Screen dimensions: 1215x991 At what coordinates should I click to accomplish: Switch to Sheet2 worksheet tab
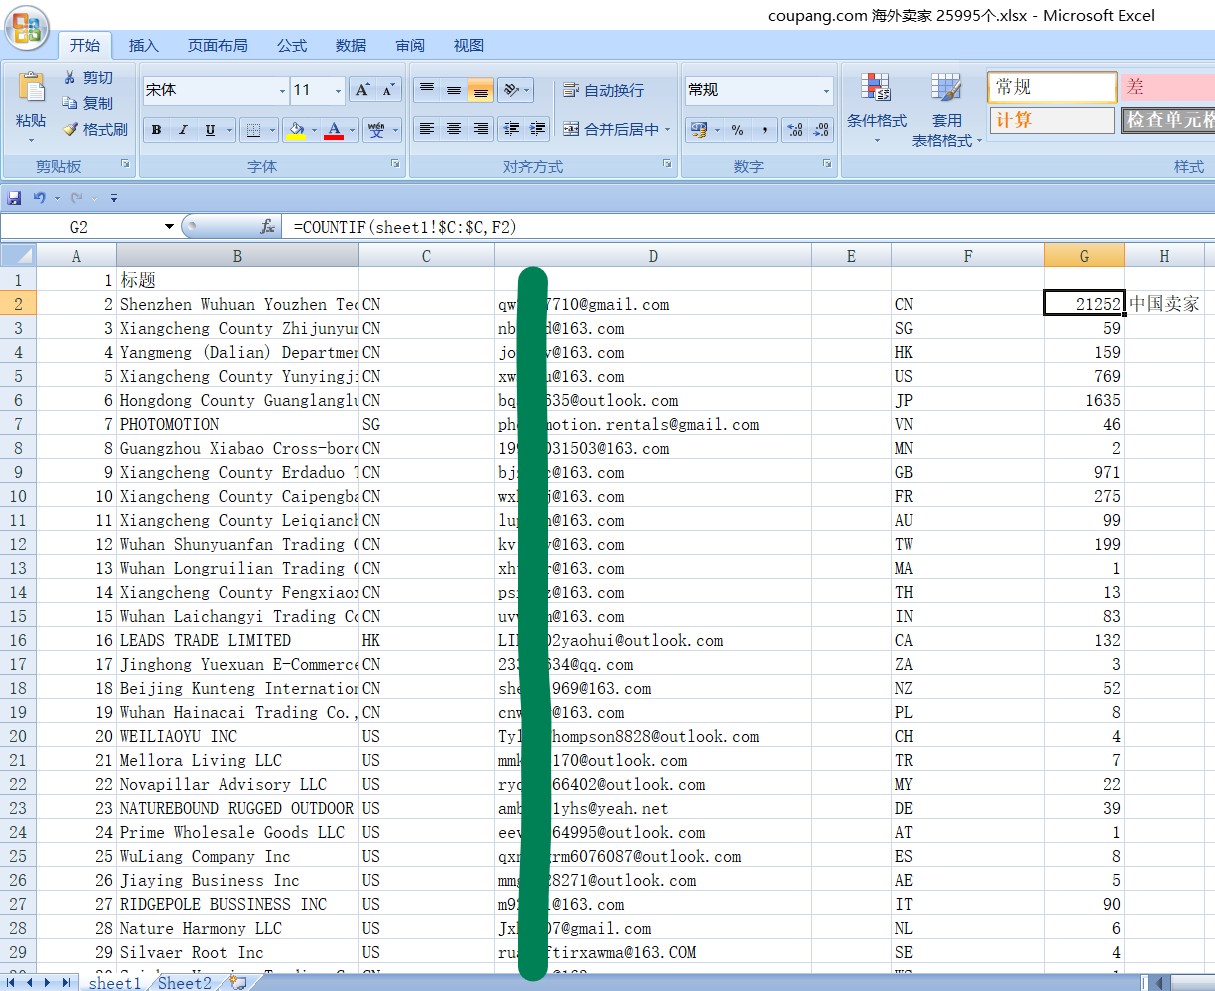tap(185, 983)
